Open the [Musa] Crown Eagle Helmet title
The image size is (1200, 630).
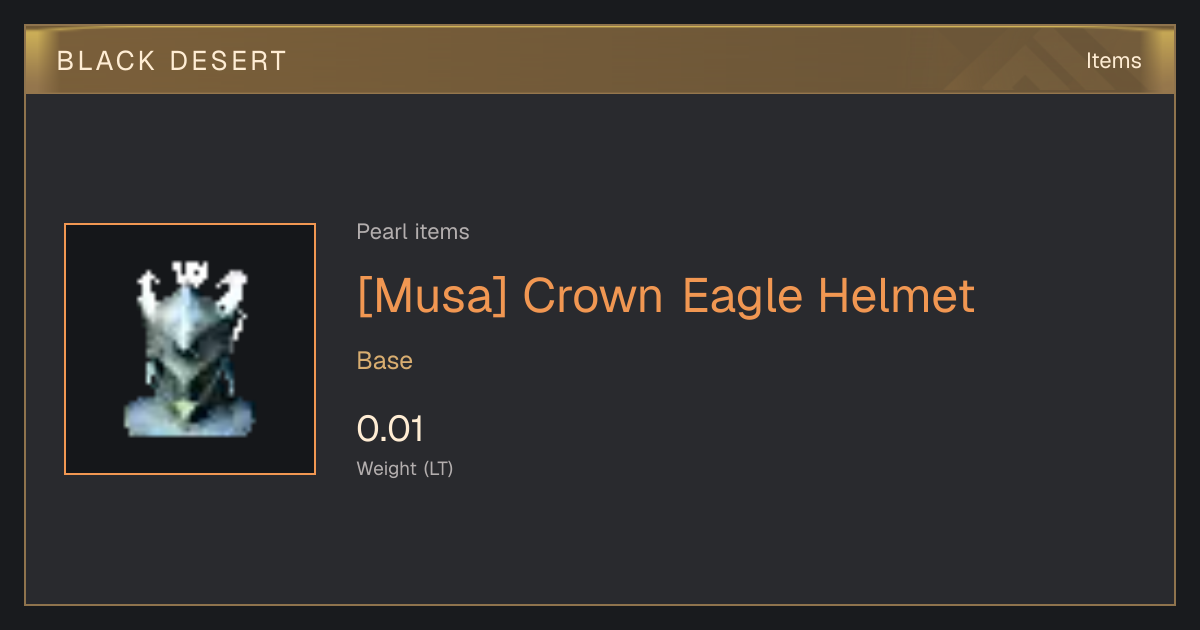tap(666, 296)
